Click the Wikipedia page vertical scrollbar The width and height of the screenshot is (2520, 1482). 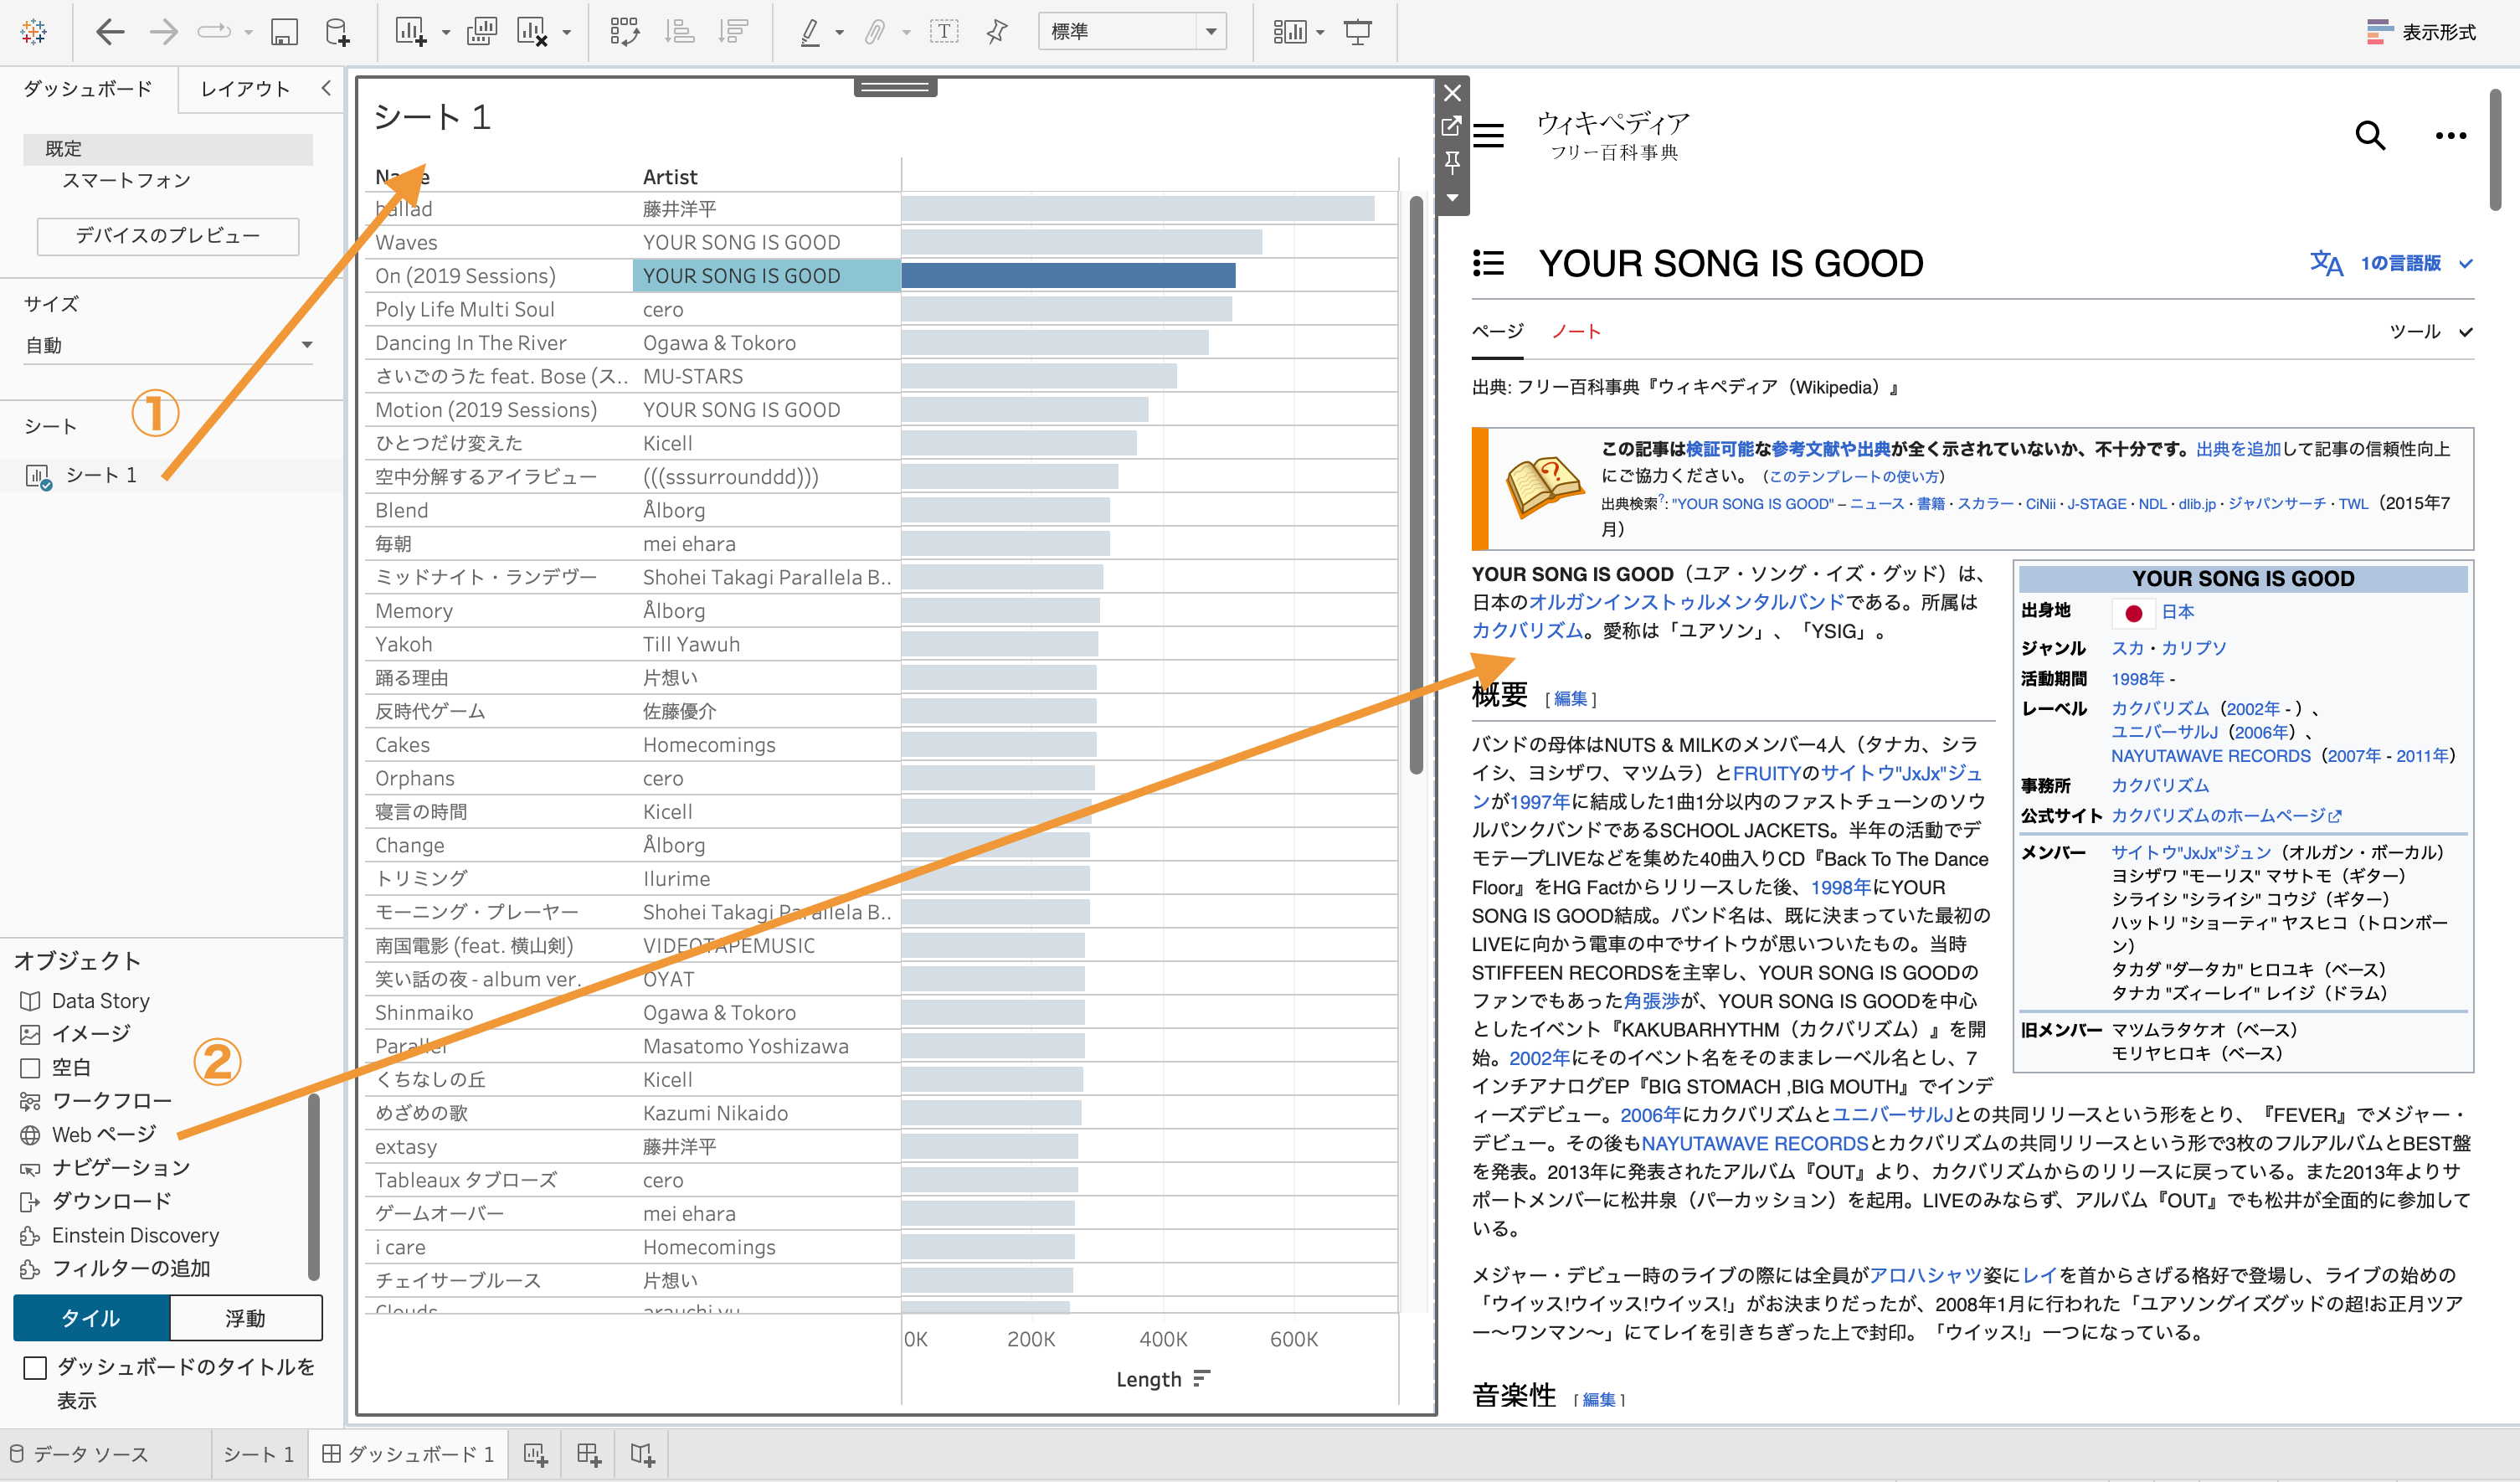click(2496, 150)
